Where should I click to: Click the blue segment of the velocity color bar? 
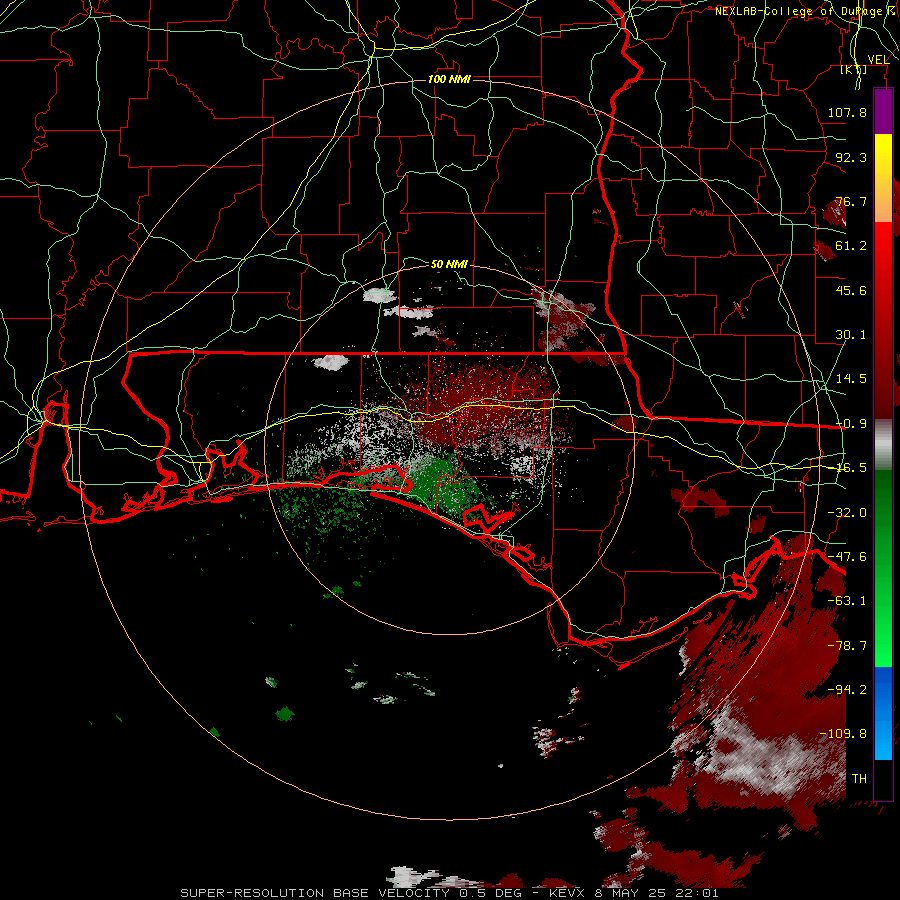tap(883, 713)
